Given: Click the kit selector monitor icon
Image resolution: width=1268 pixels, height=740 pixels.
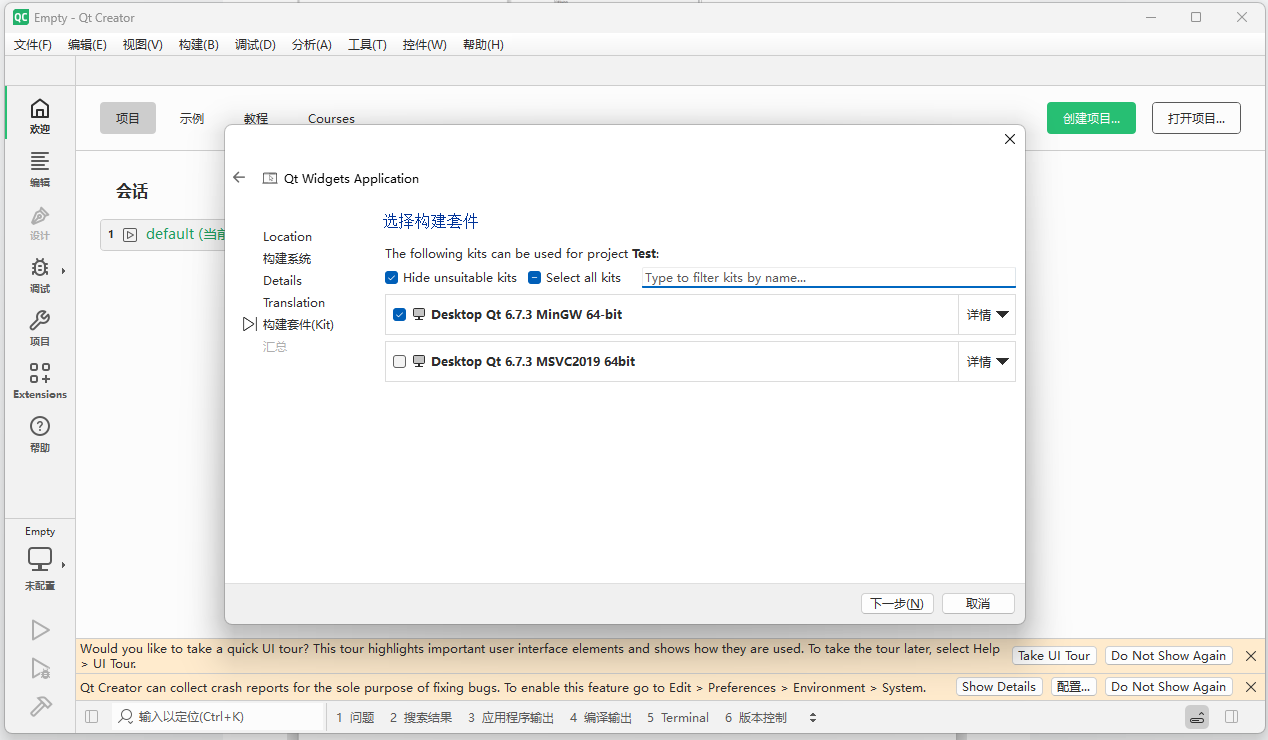Looking at the screenshot, I should point(39,559).
